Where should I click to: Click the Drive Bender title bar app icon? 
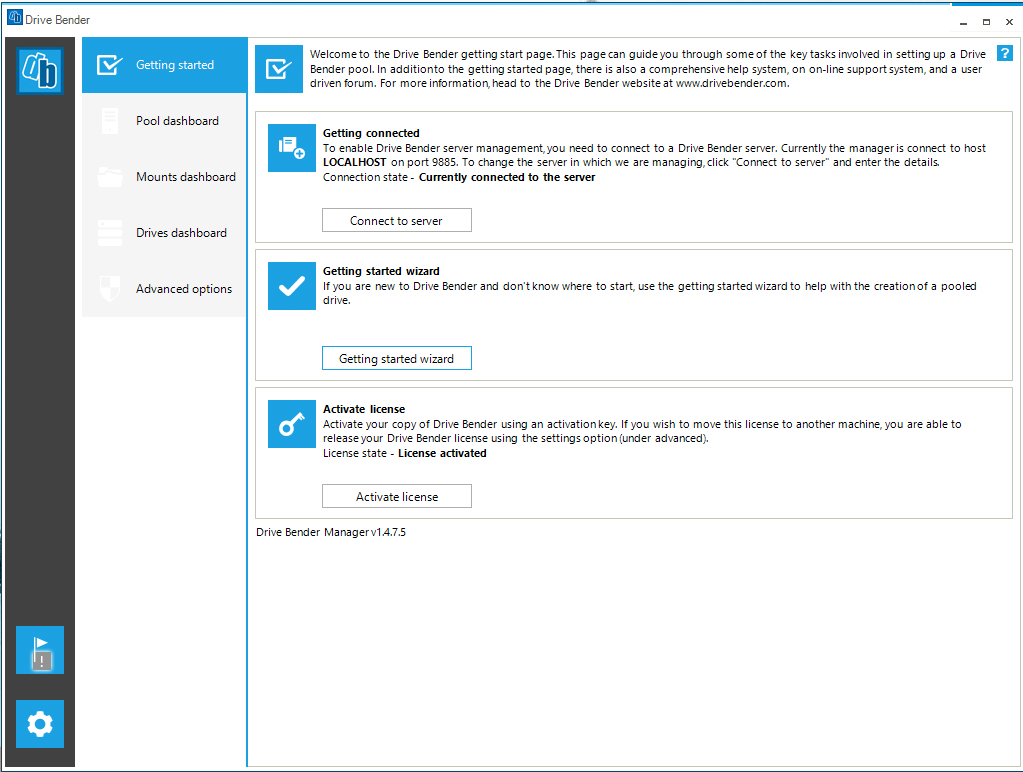click(14, 17)
